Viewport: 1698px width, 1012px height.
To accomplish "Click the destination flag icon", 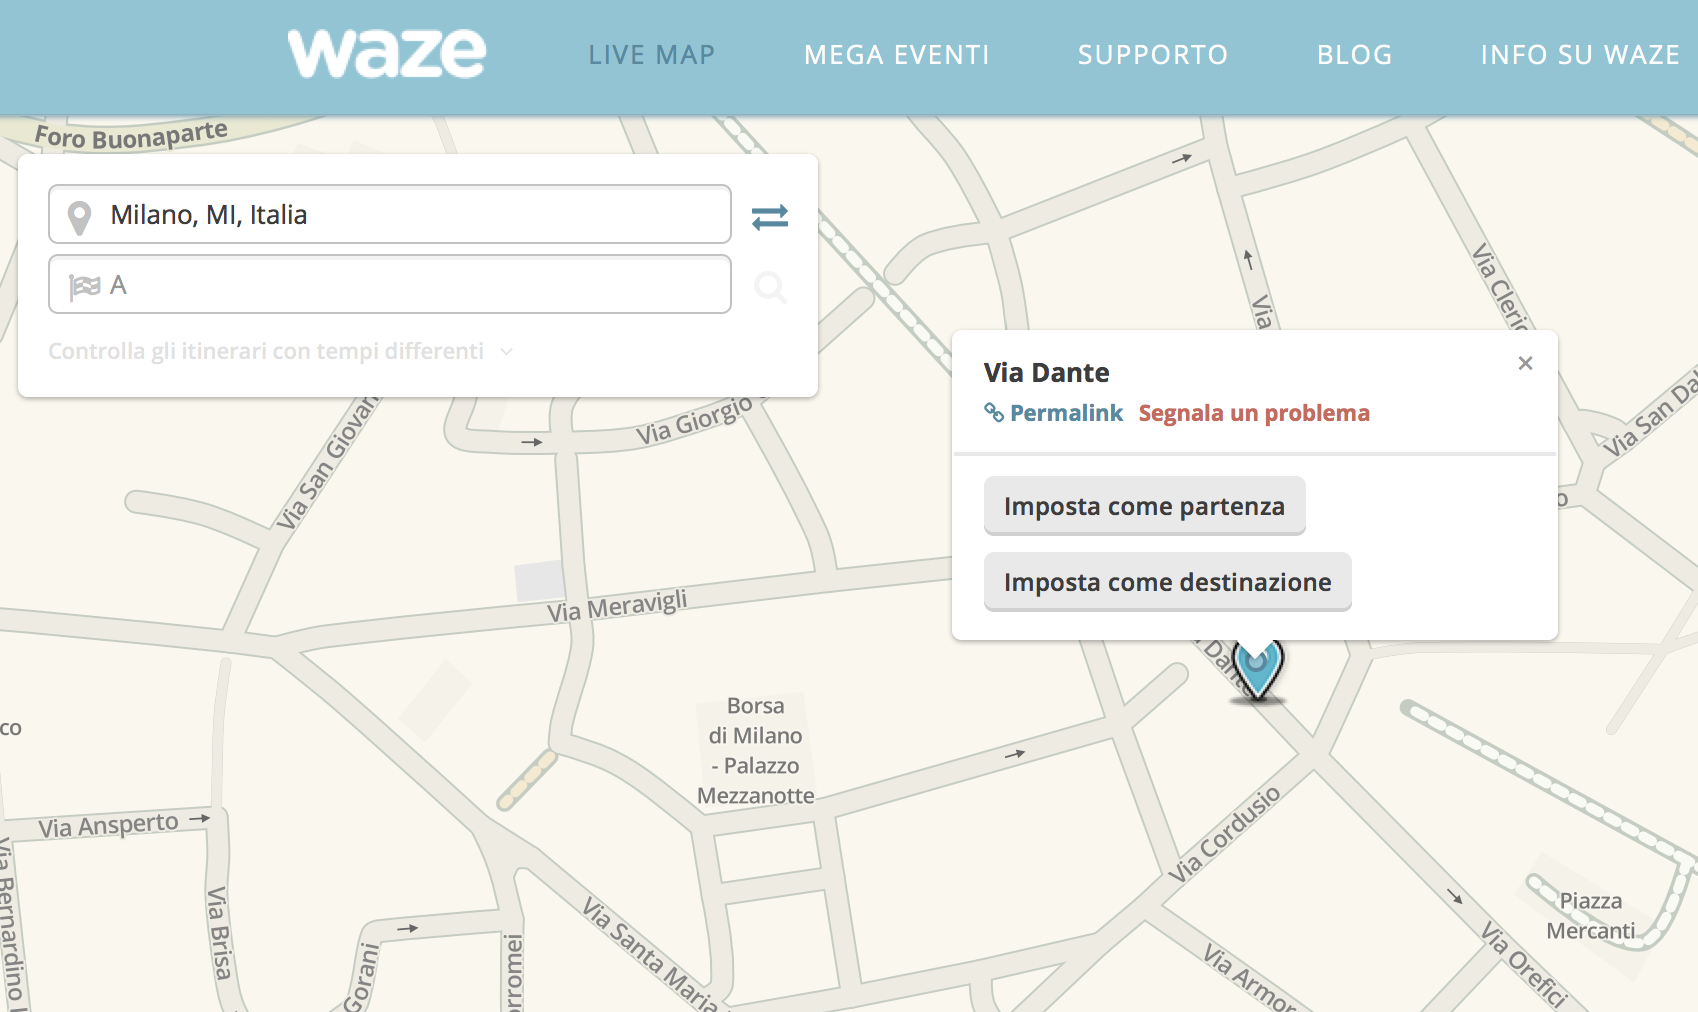I will point(84,287).
